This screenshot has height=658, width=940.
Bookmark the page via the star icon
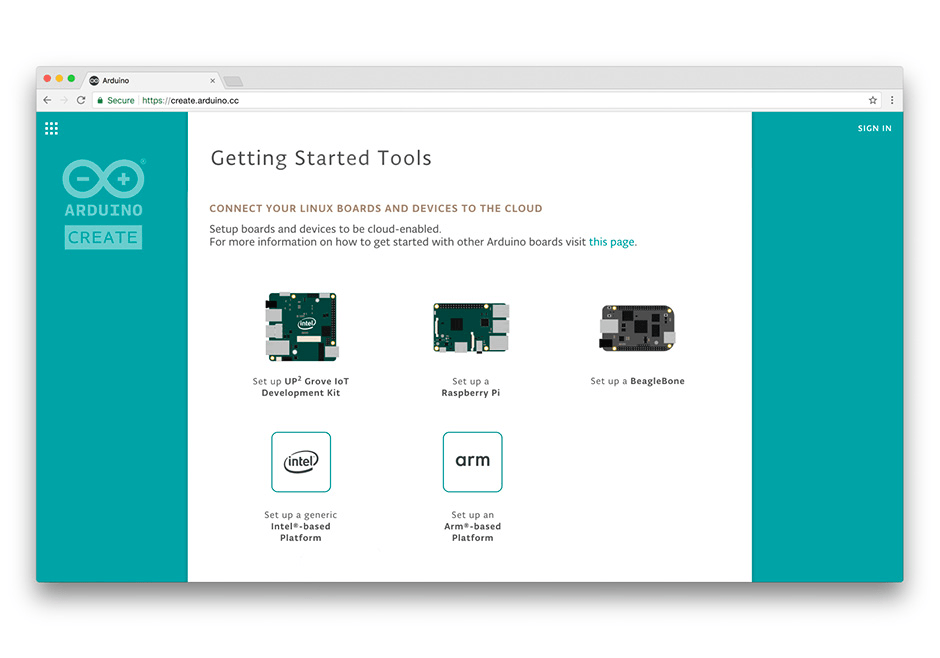click(874, 100)
